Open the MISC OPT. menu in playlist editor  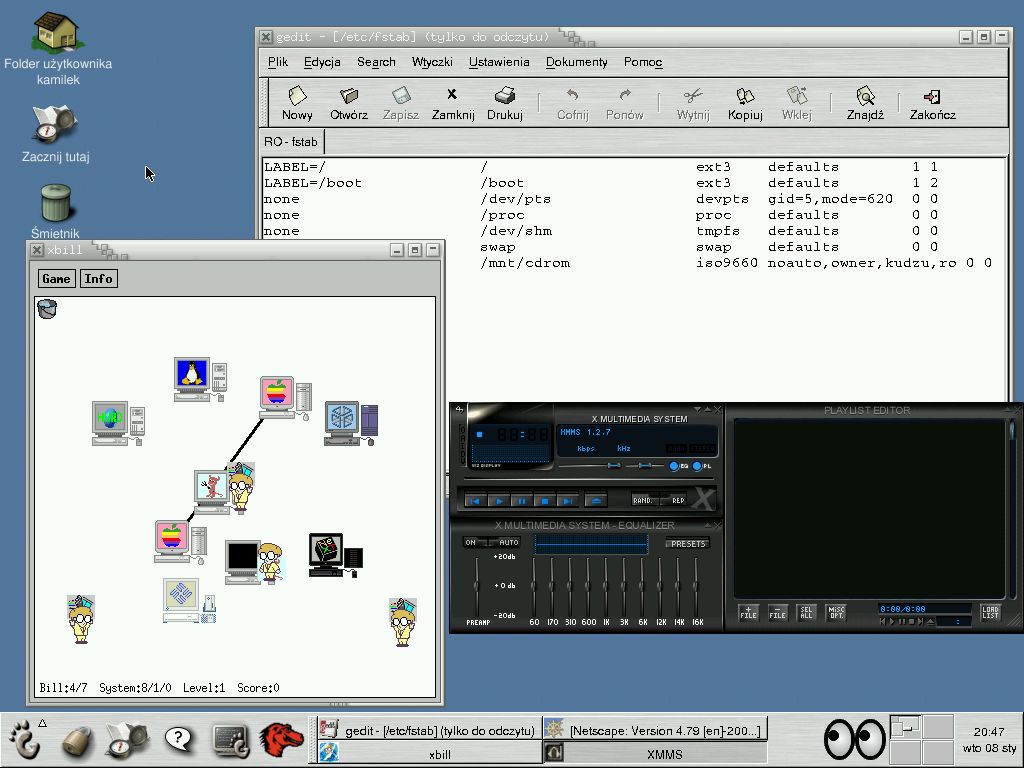836,612
